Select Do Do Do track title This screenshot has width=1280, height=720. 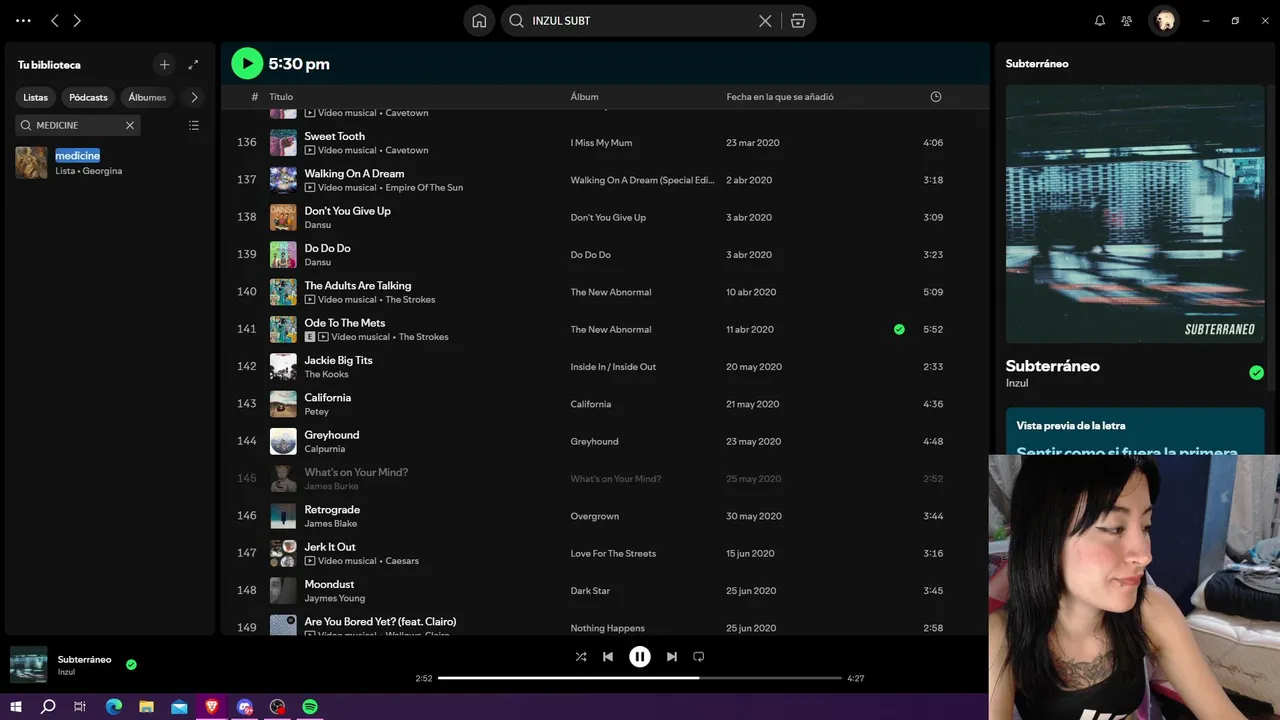point(328,248)
